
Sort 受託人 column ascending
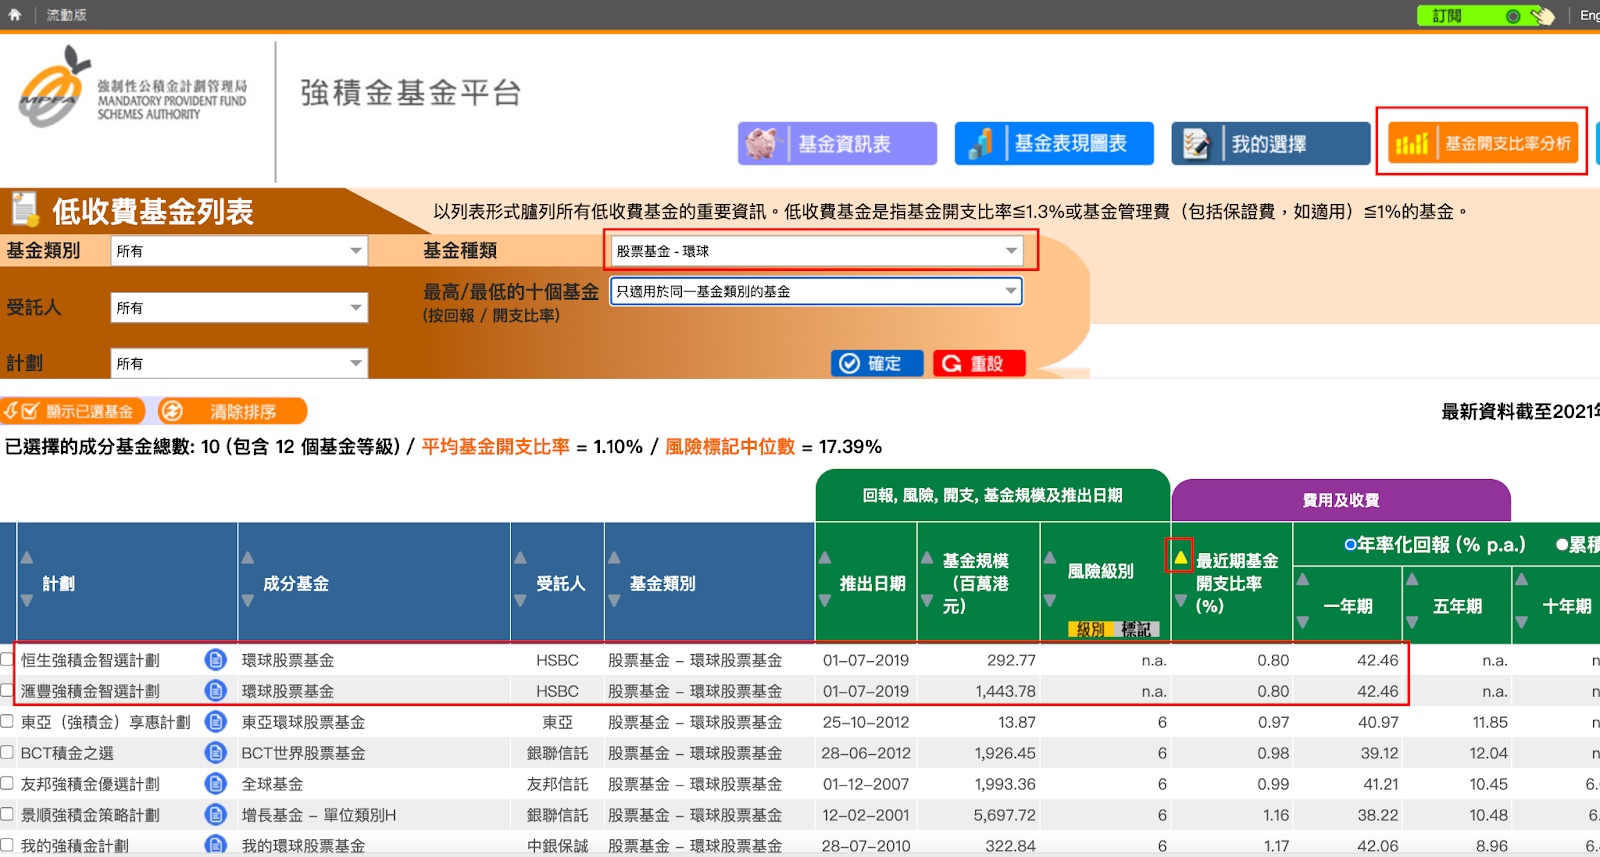coord(520,558)
